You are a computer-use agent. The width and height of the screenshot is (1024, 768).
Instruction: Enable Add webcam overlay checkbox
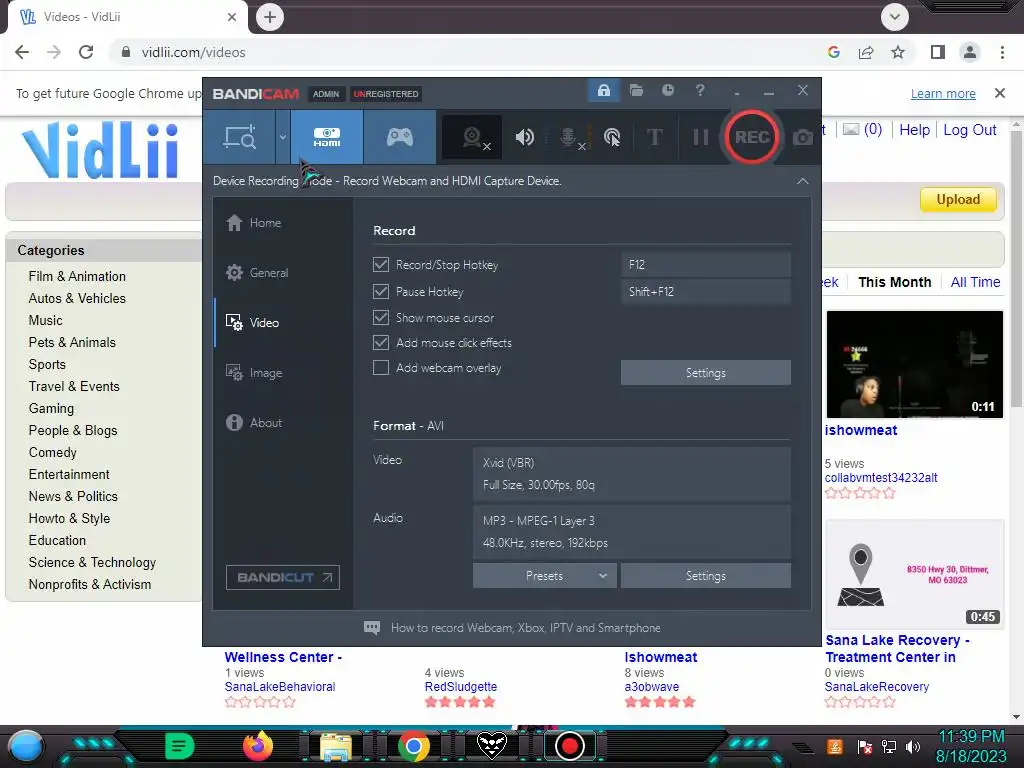(x=381, y=368)
